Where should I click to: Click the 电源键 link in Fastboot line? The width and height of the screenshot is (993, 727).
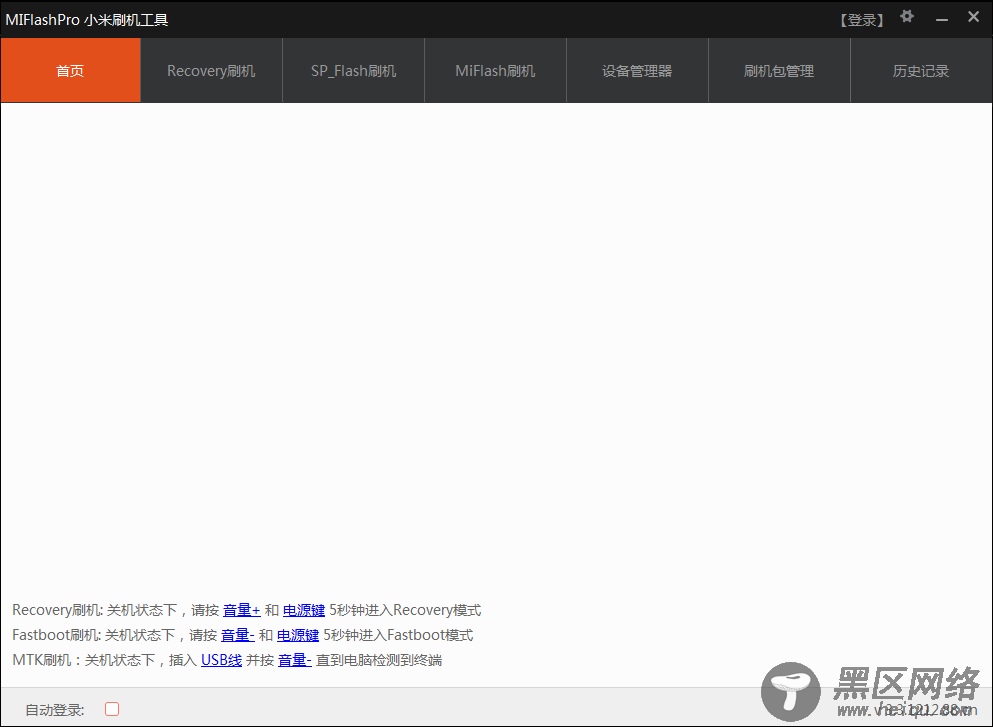tap(298, 635)
